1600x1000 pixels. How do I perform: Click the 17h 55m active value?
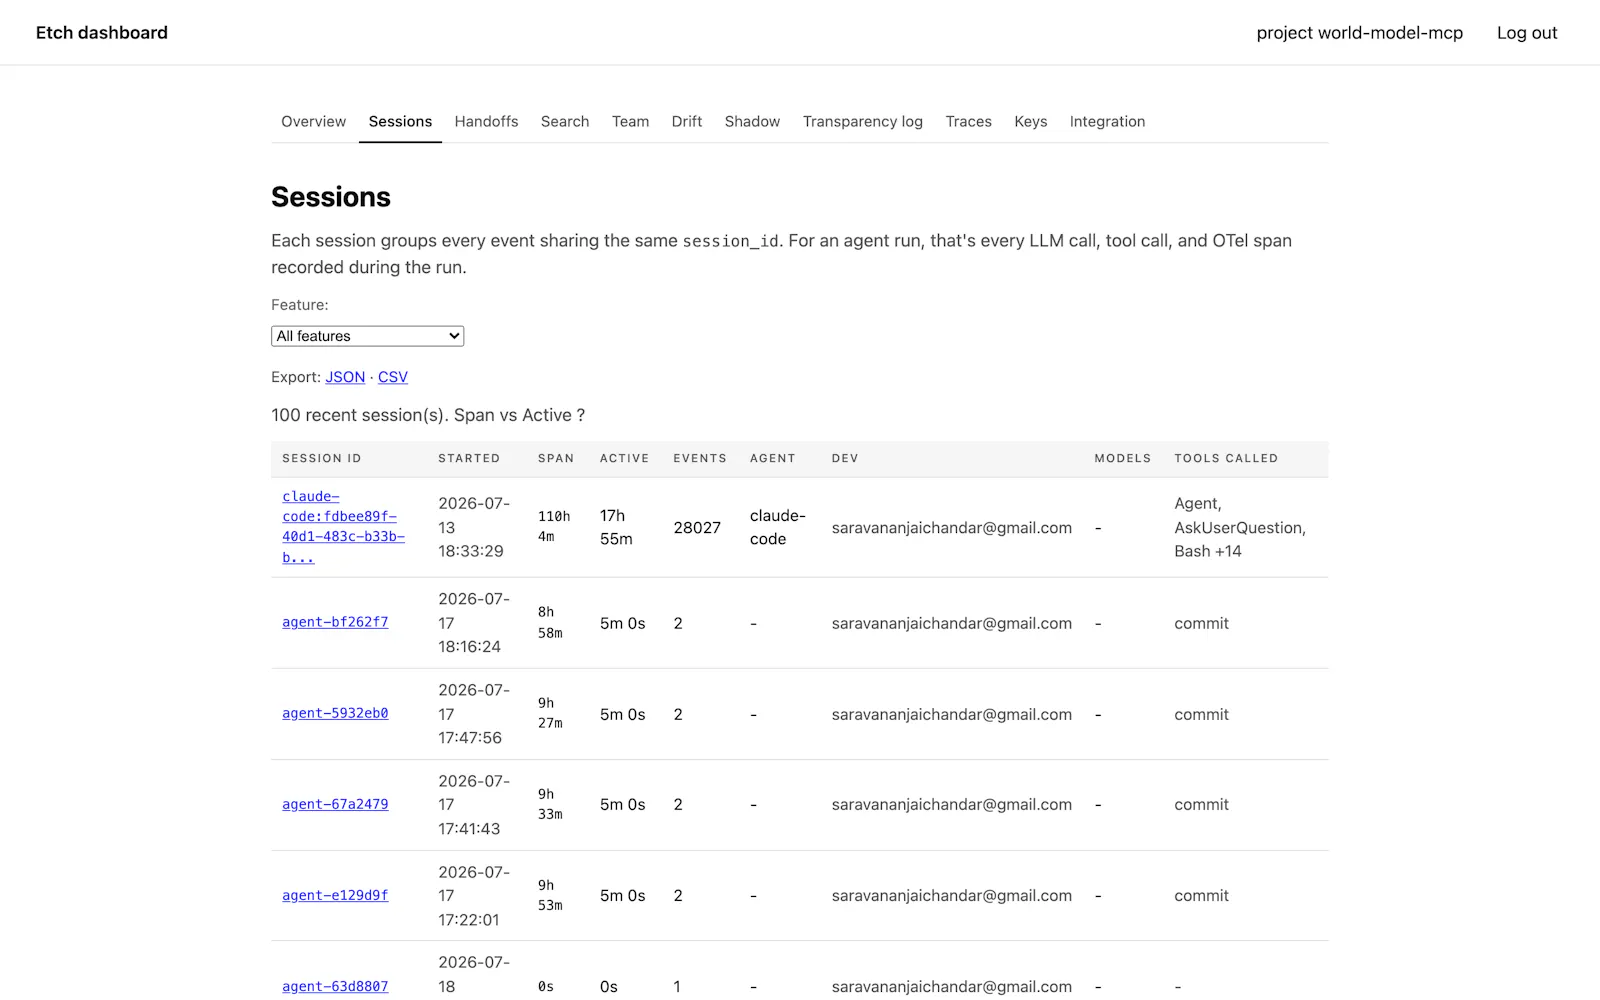(x=617, y=527)
